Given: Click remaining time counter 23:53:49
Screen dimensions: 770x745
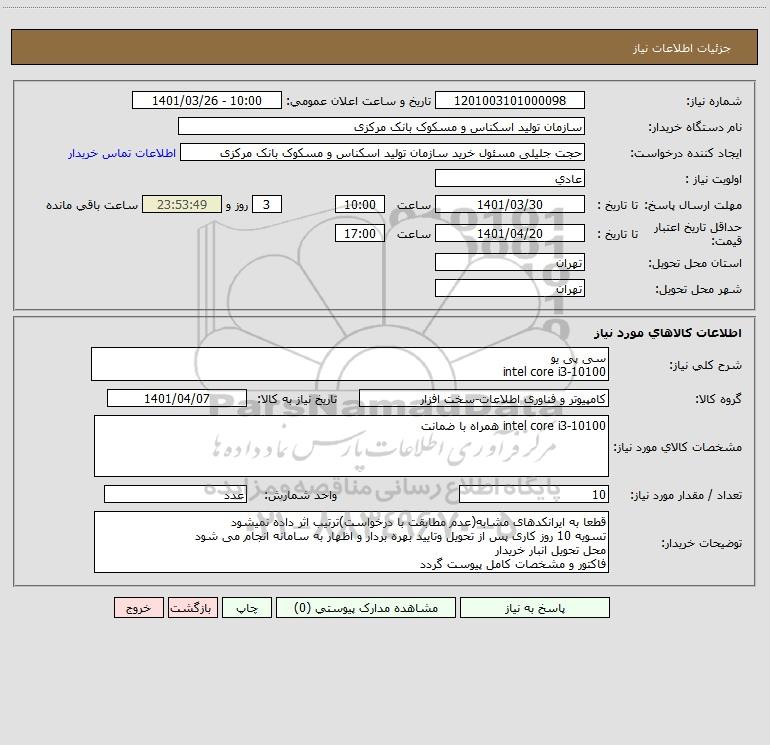Looking at the screenshot, I should click(182, 205).
